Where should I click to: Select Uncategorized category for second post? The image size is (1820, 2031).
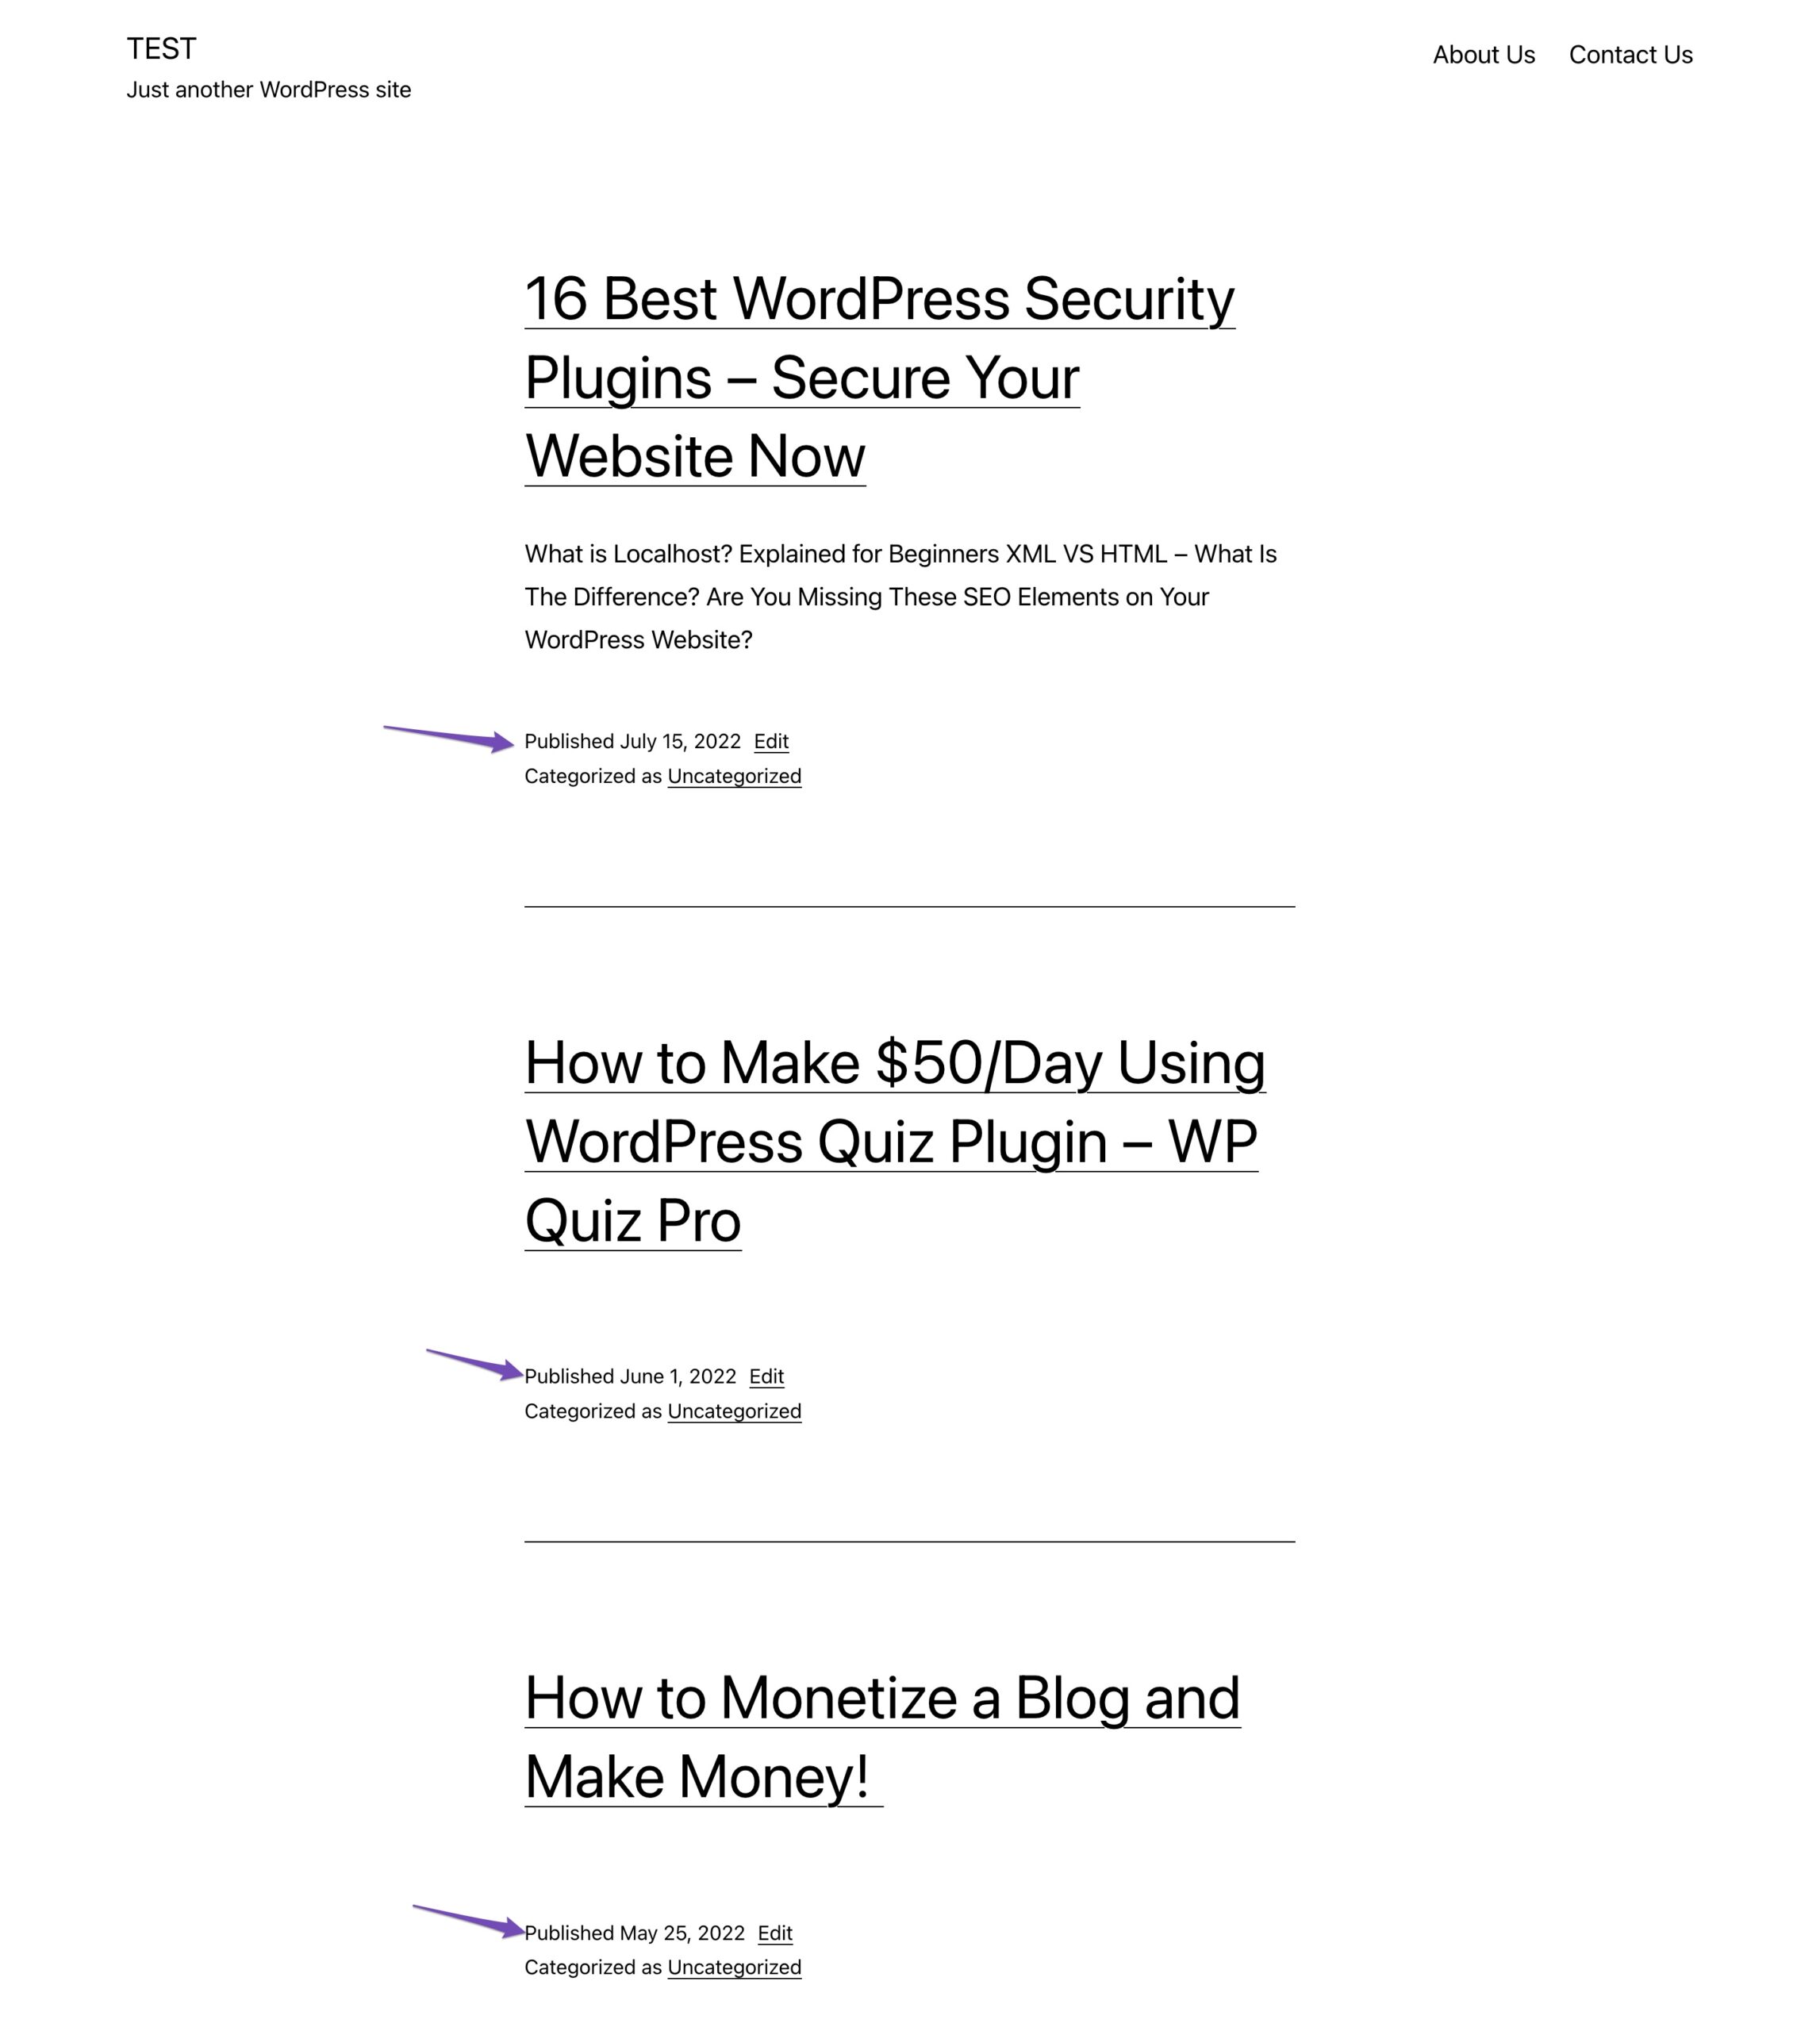(735, 1409)
